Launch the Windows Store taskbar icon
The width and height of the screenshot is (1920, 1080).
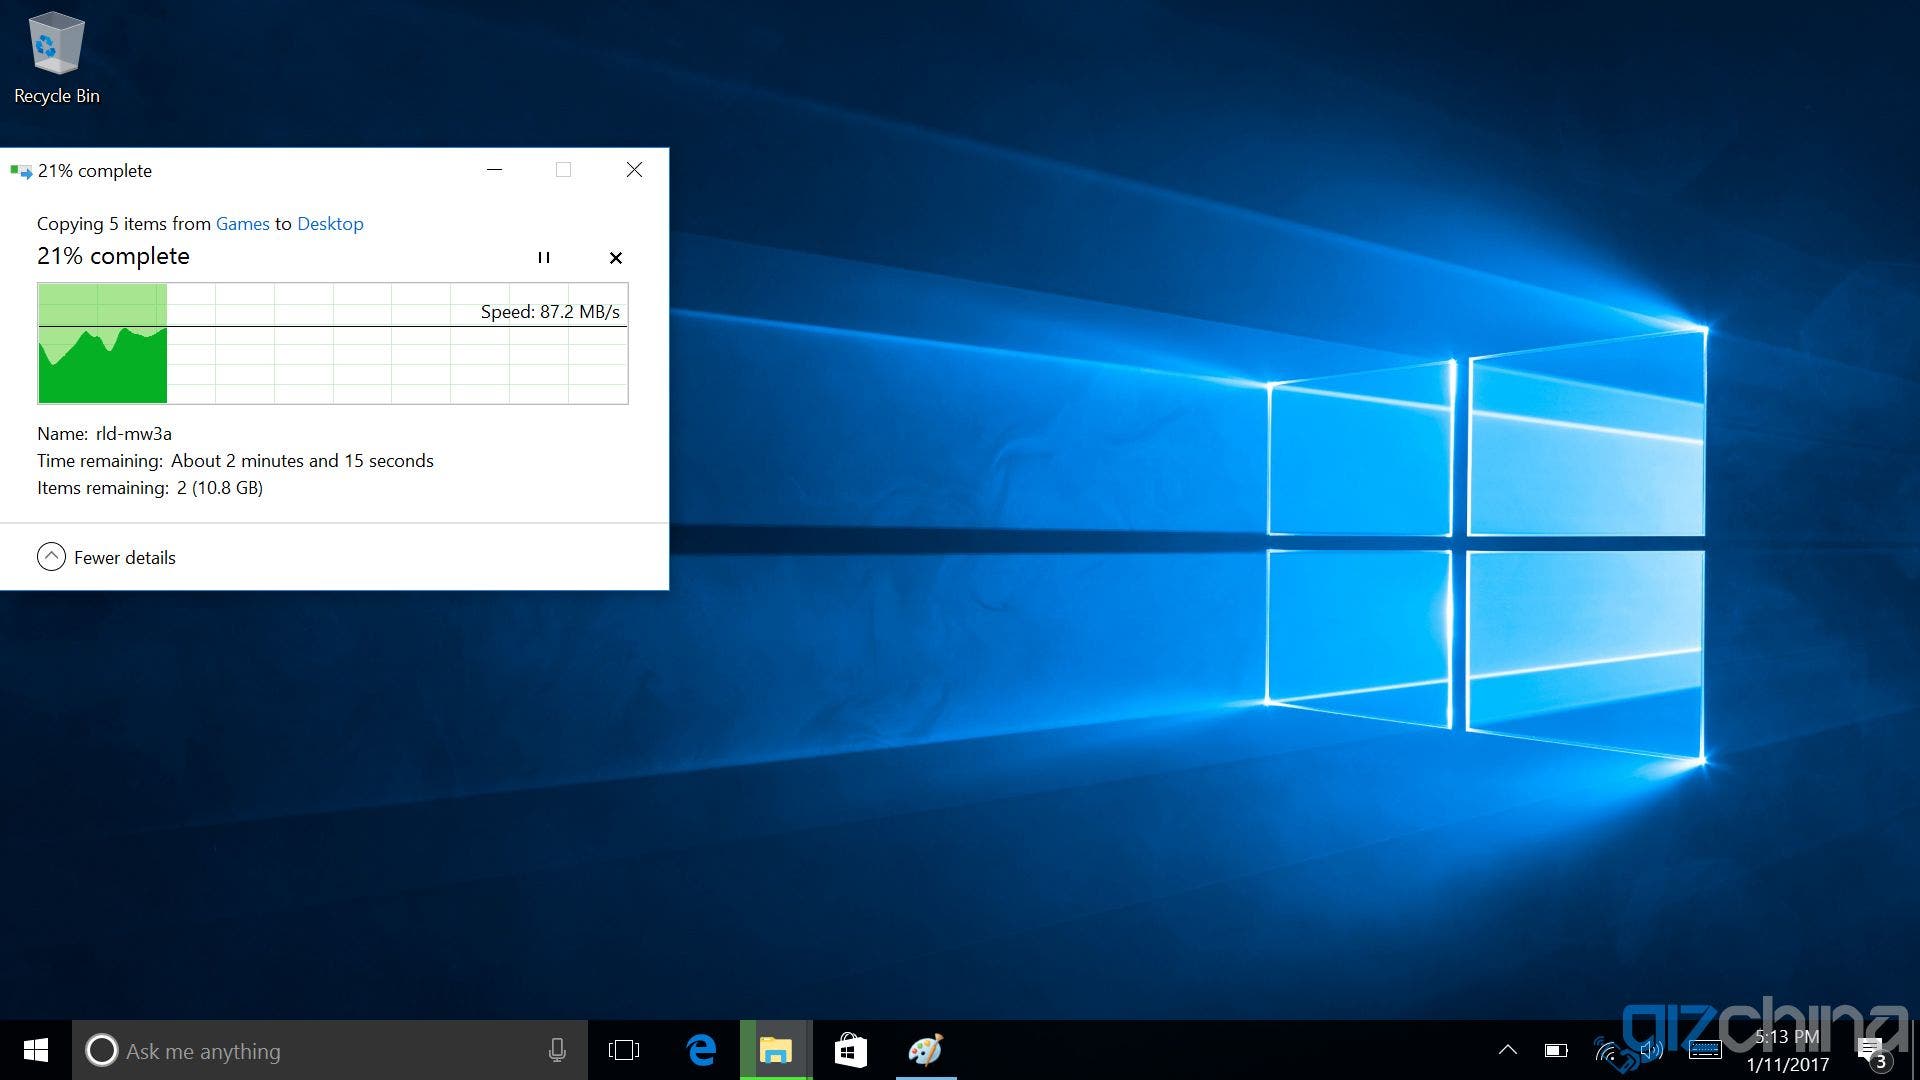(850, 1050)
